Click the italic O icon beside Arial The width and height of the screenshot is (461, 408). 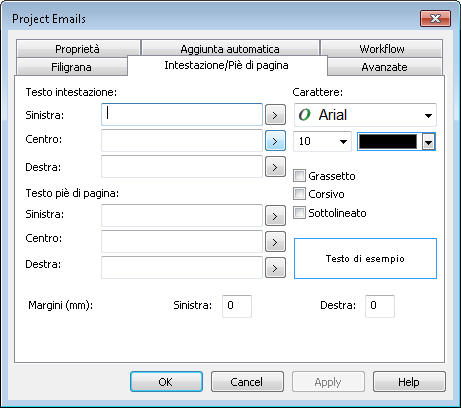pos(305,115)
